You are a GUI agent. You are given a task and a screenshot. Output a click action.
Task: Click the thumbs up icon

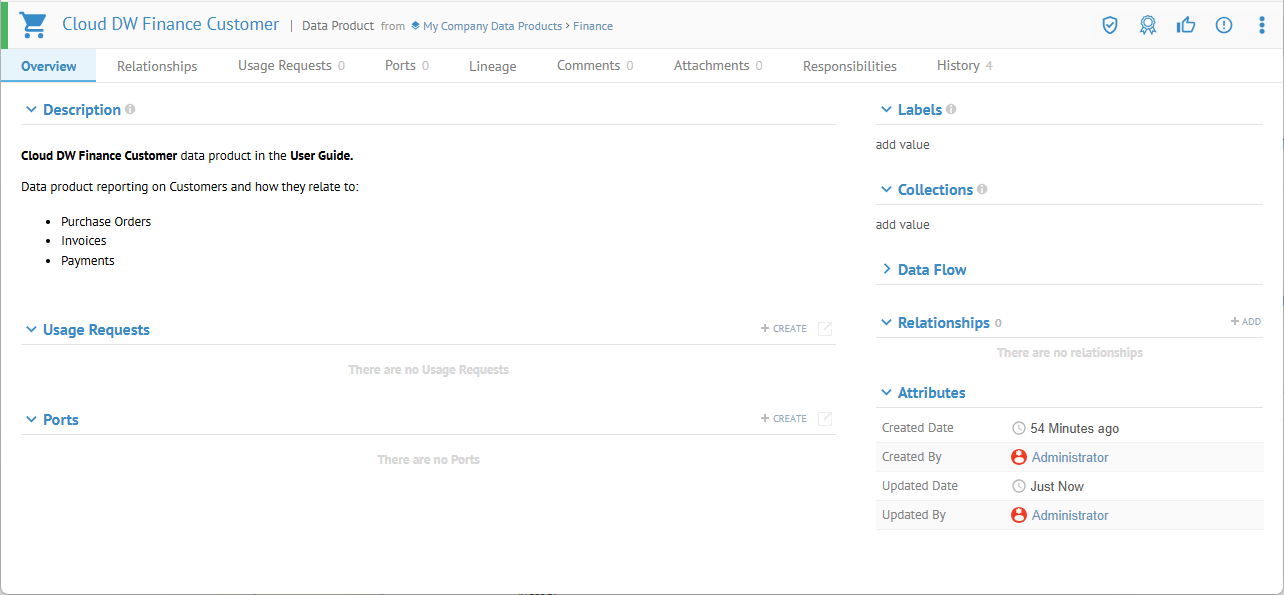coord(1186,25)
